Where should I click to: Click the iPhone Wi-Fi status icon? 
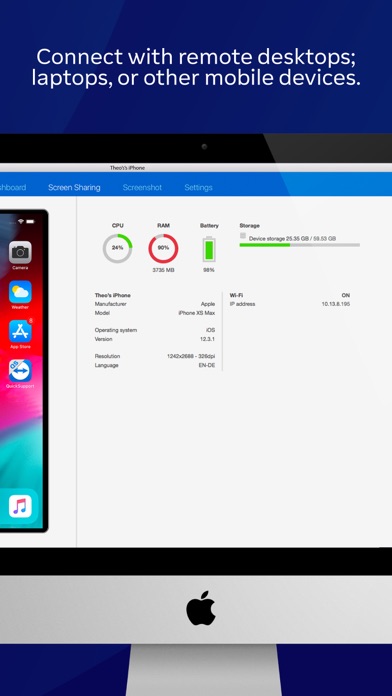[20, 221]
